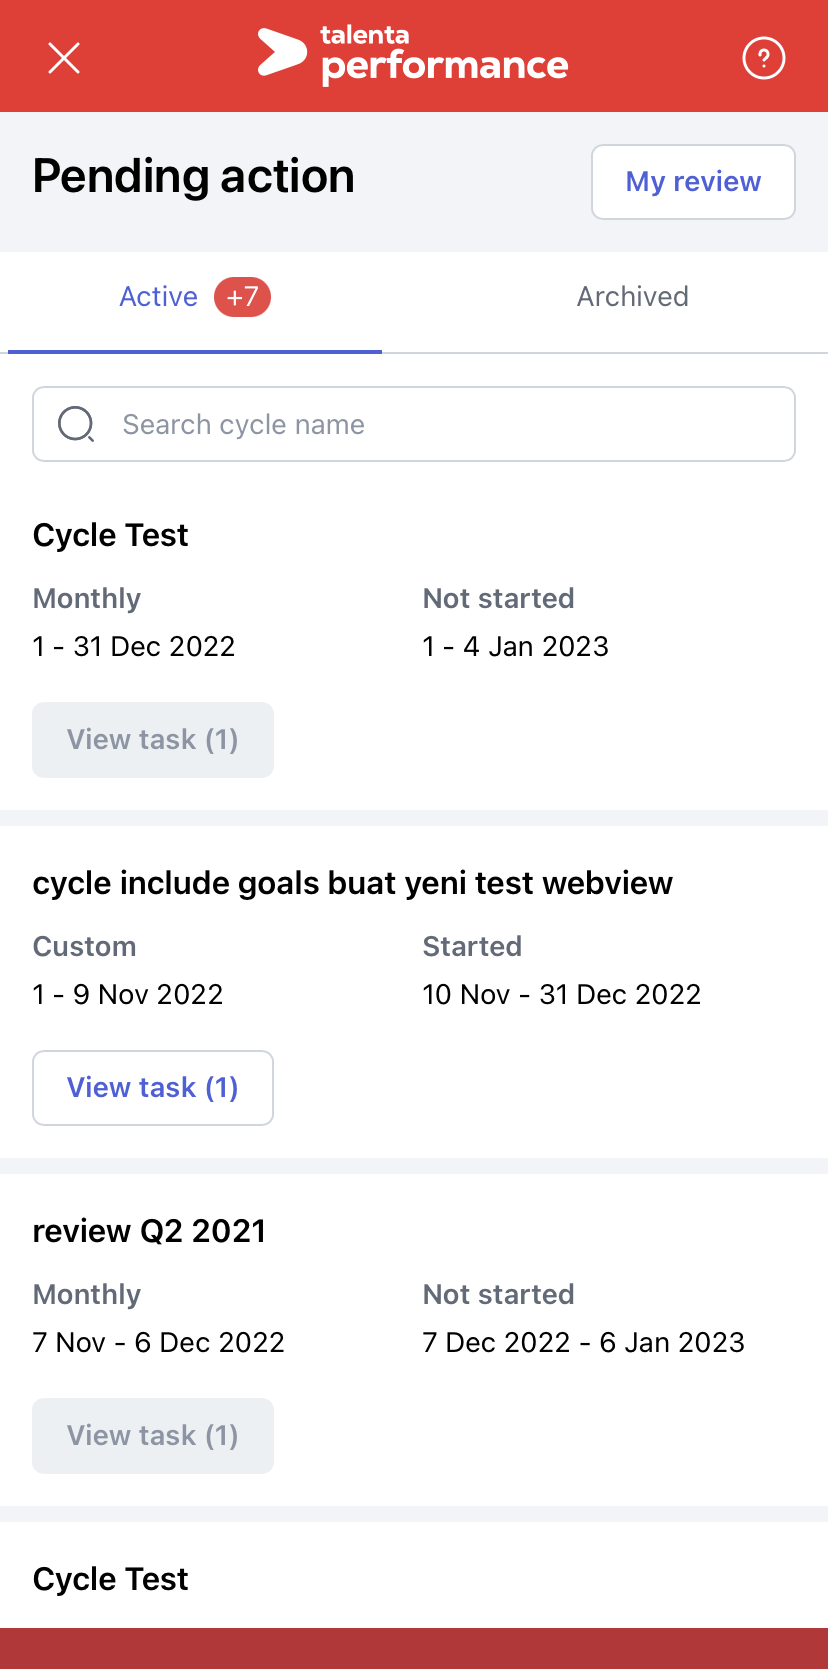Open the help question mark icon
The width and height of the screenshot is (828, 1669).
(764, 58)
